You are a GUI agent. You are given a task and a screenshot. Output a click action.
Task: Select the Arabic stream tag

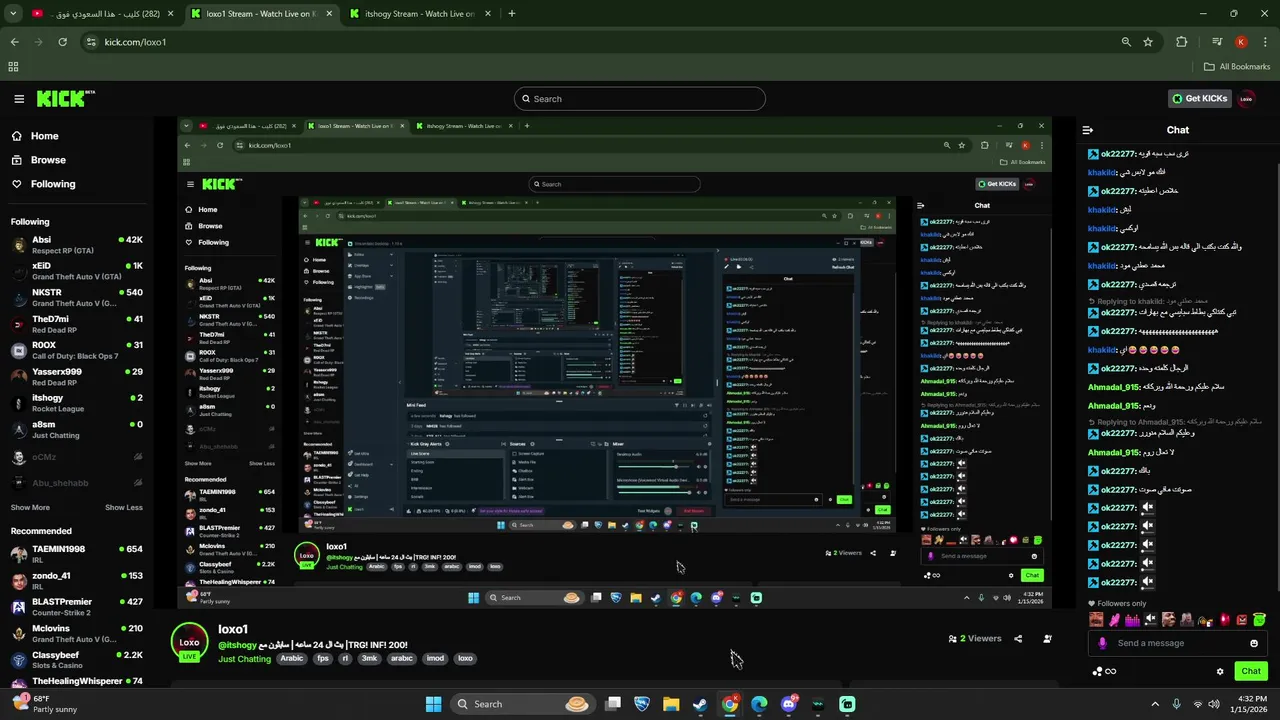pyautogui.click(x=291, y=659)
